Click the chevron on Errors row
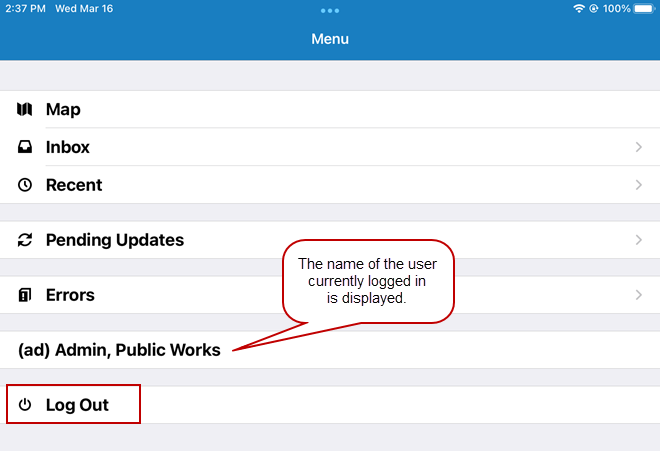Image resolution: width=660 pixels, height=451 pixels. click(x=639, y=295)
